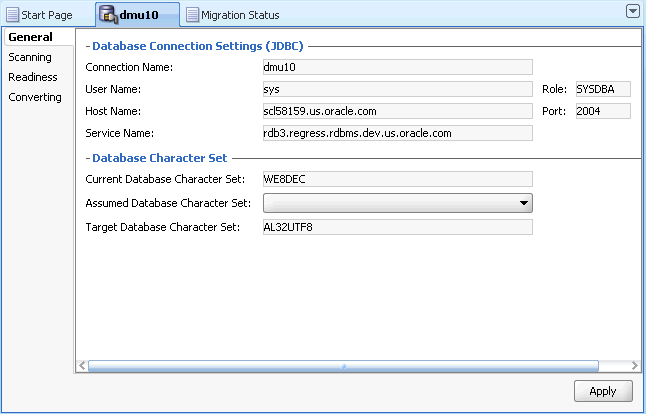Click the Migration Status tab icon

click(192, 15)
